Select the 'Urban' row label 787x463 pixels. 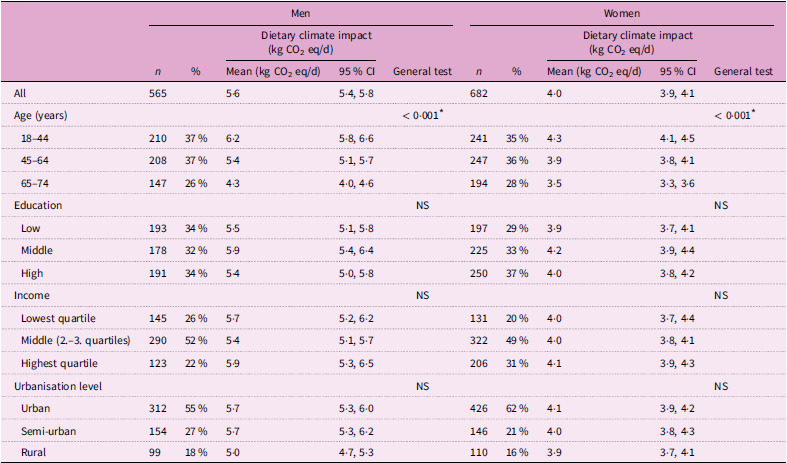[36, 407]
